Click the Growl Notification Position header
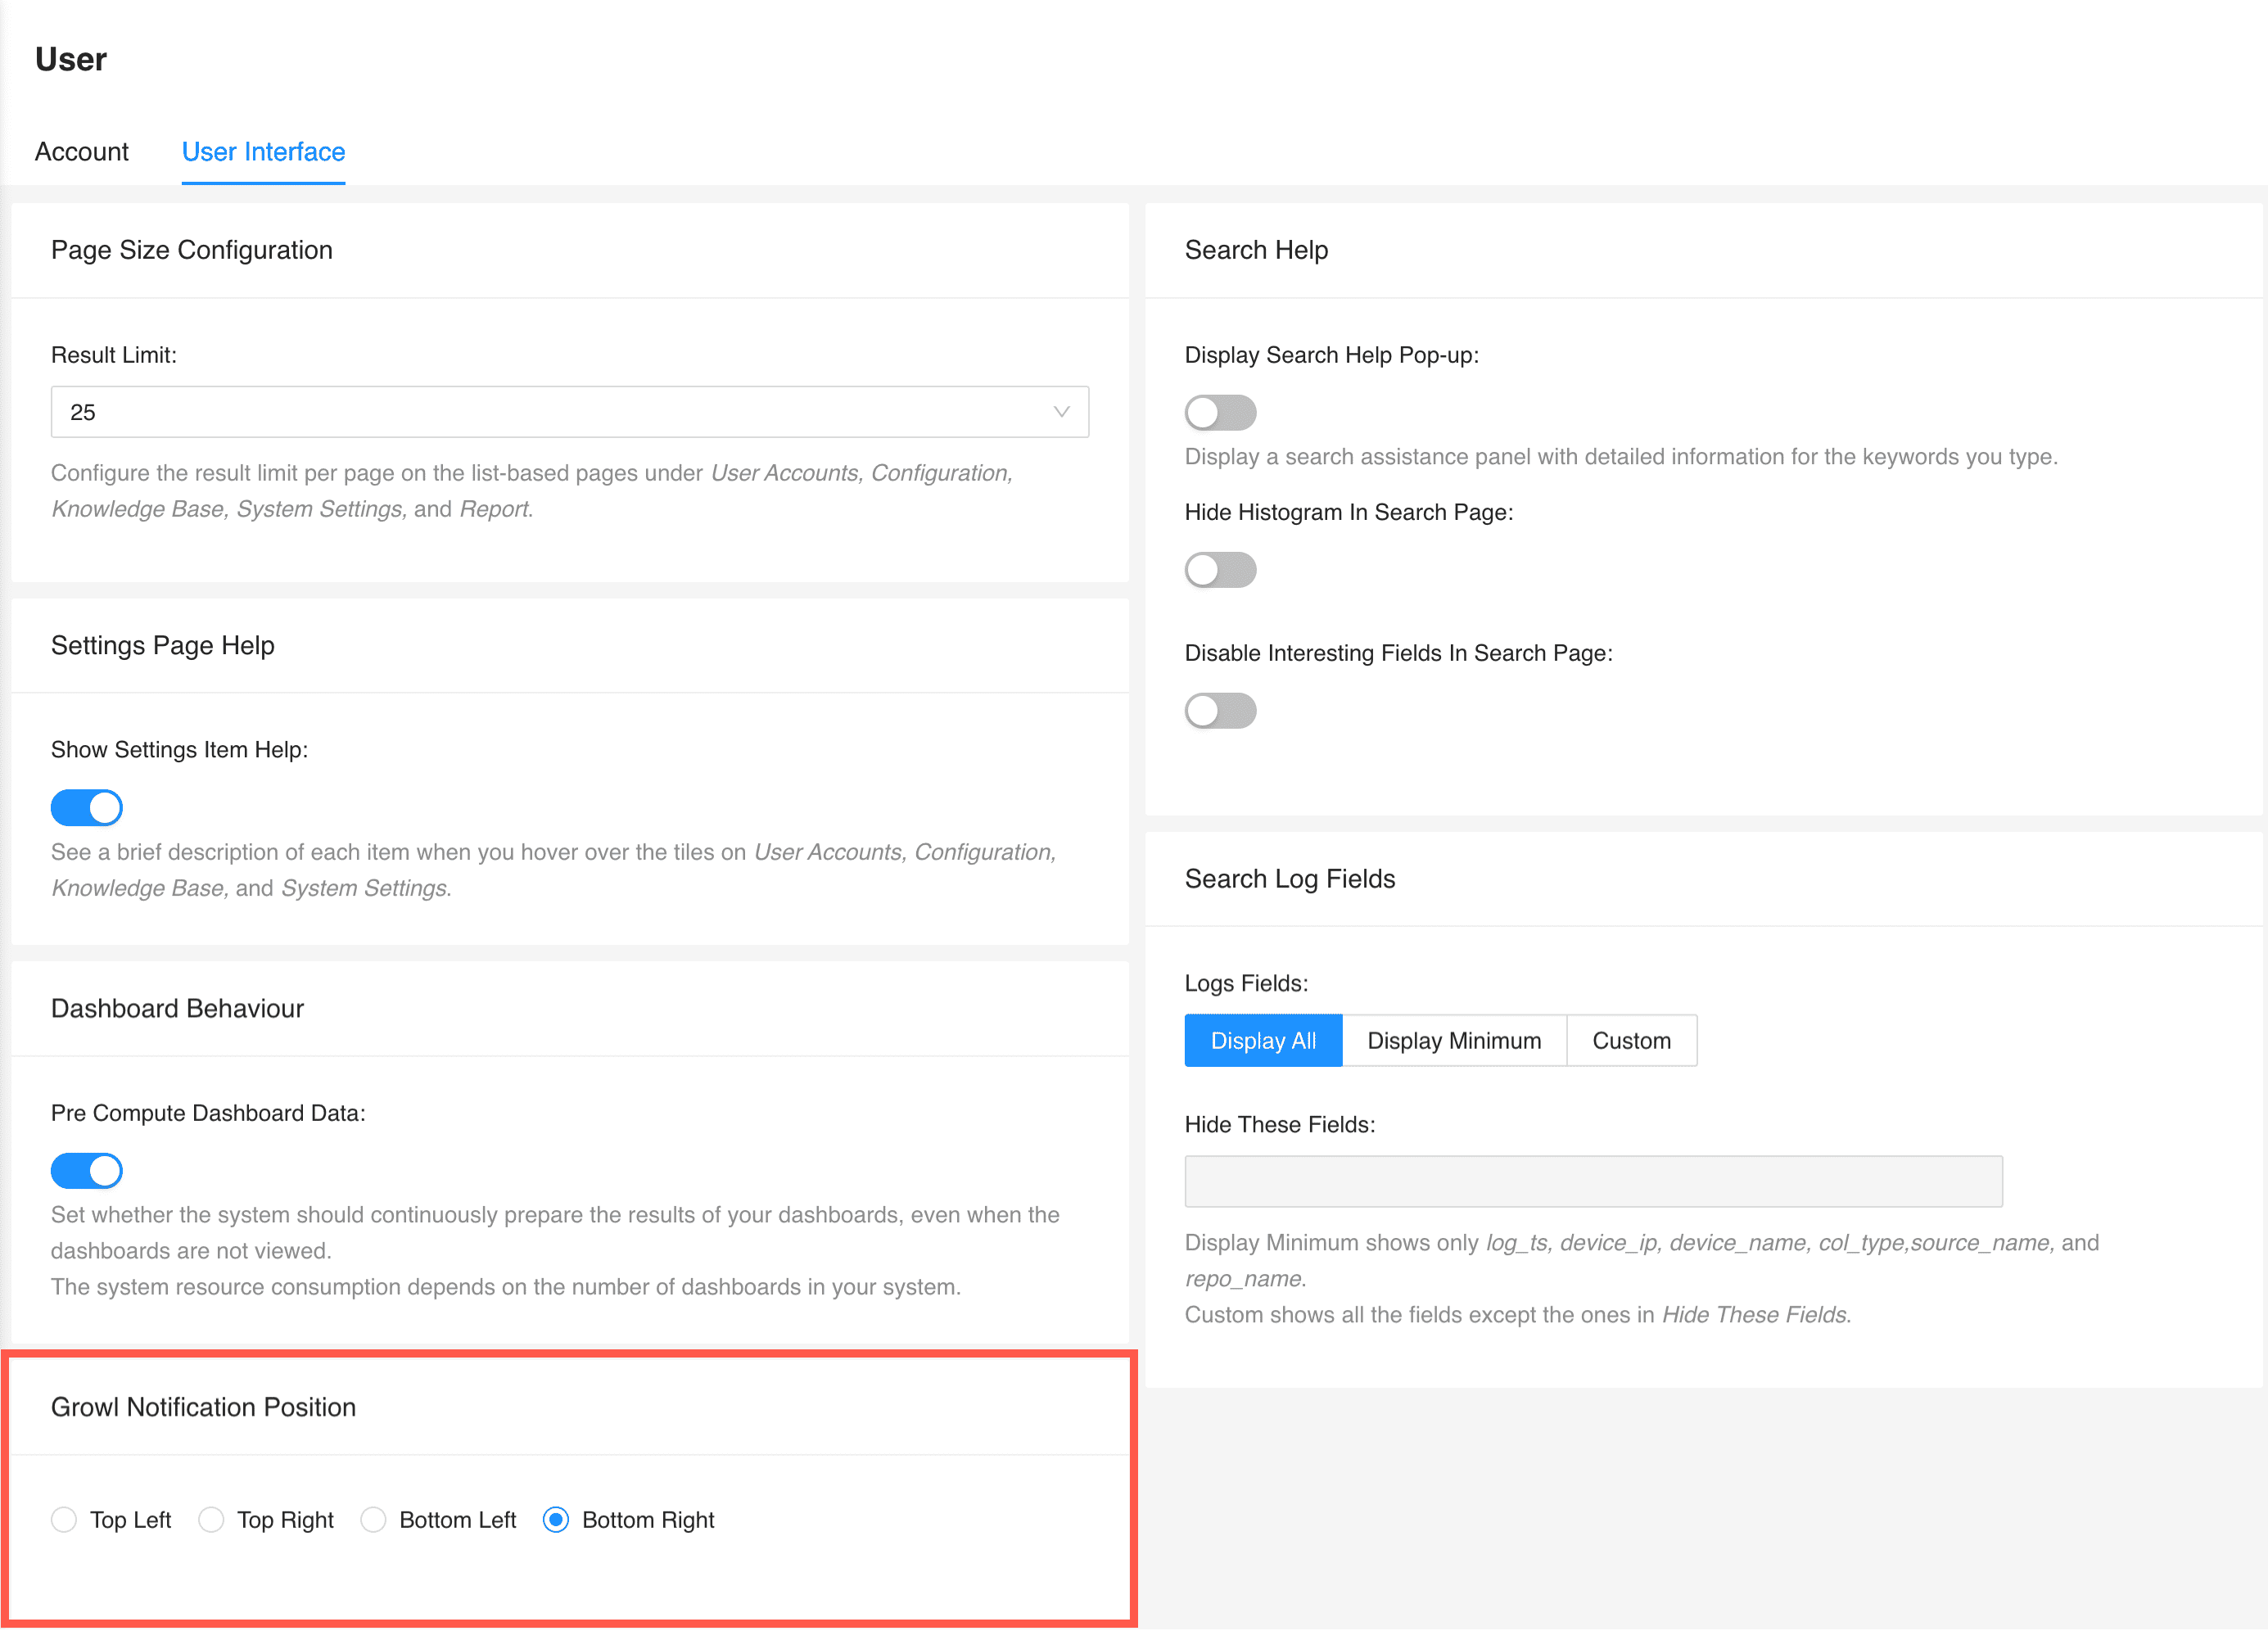 click(203, 1407)
